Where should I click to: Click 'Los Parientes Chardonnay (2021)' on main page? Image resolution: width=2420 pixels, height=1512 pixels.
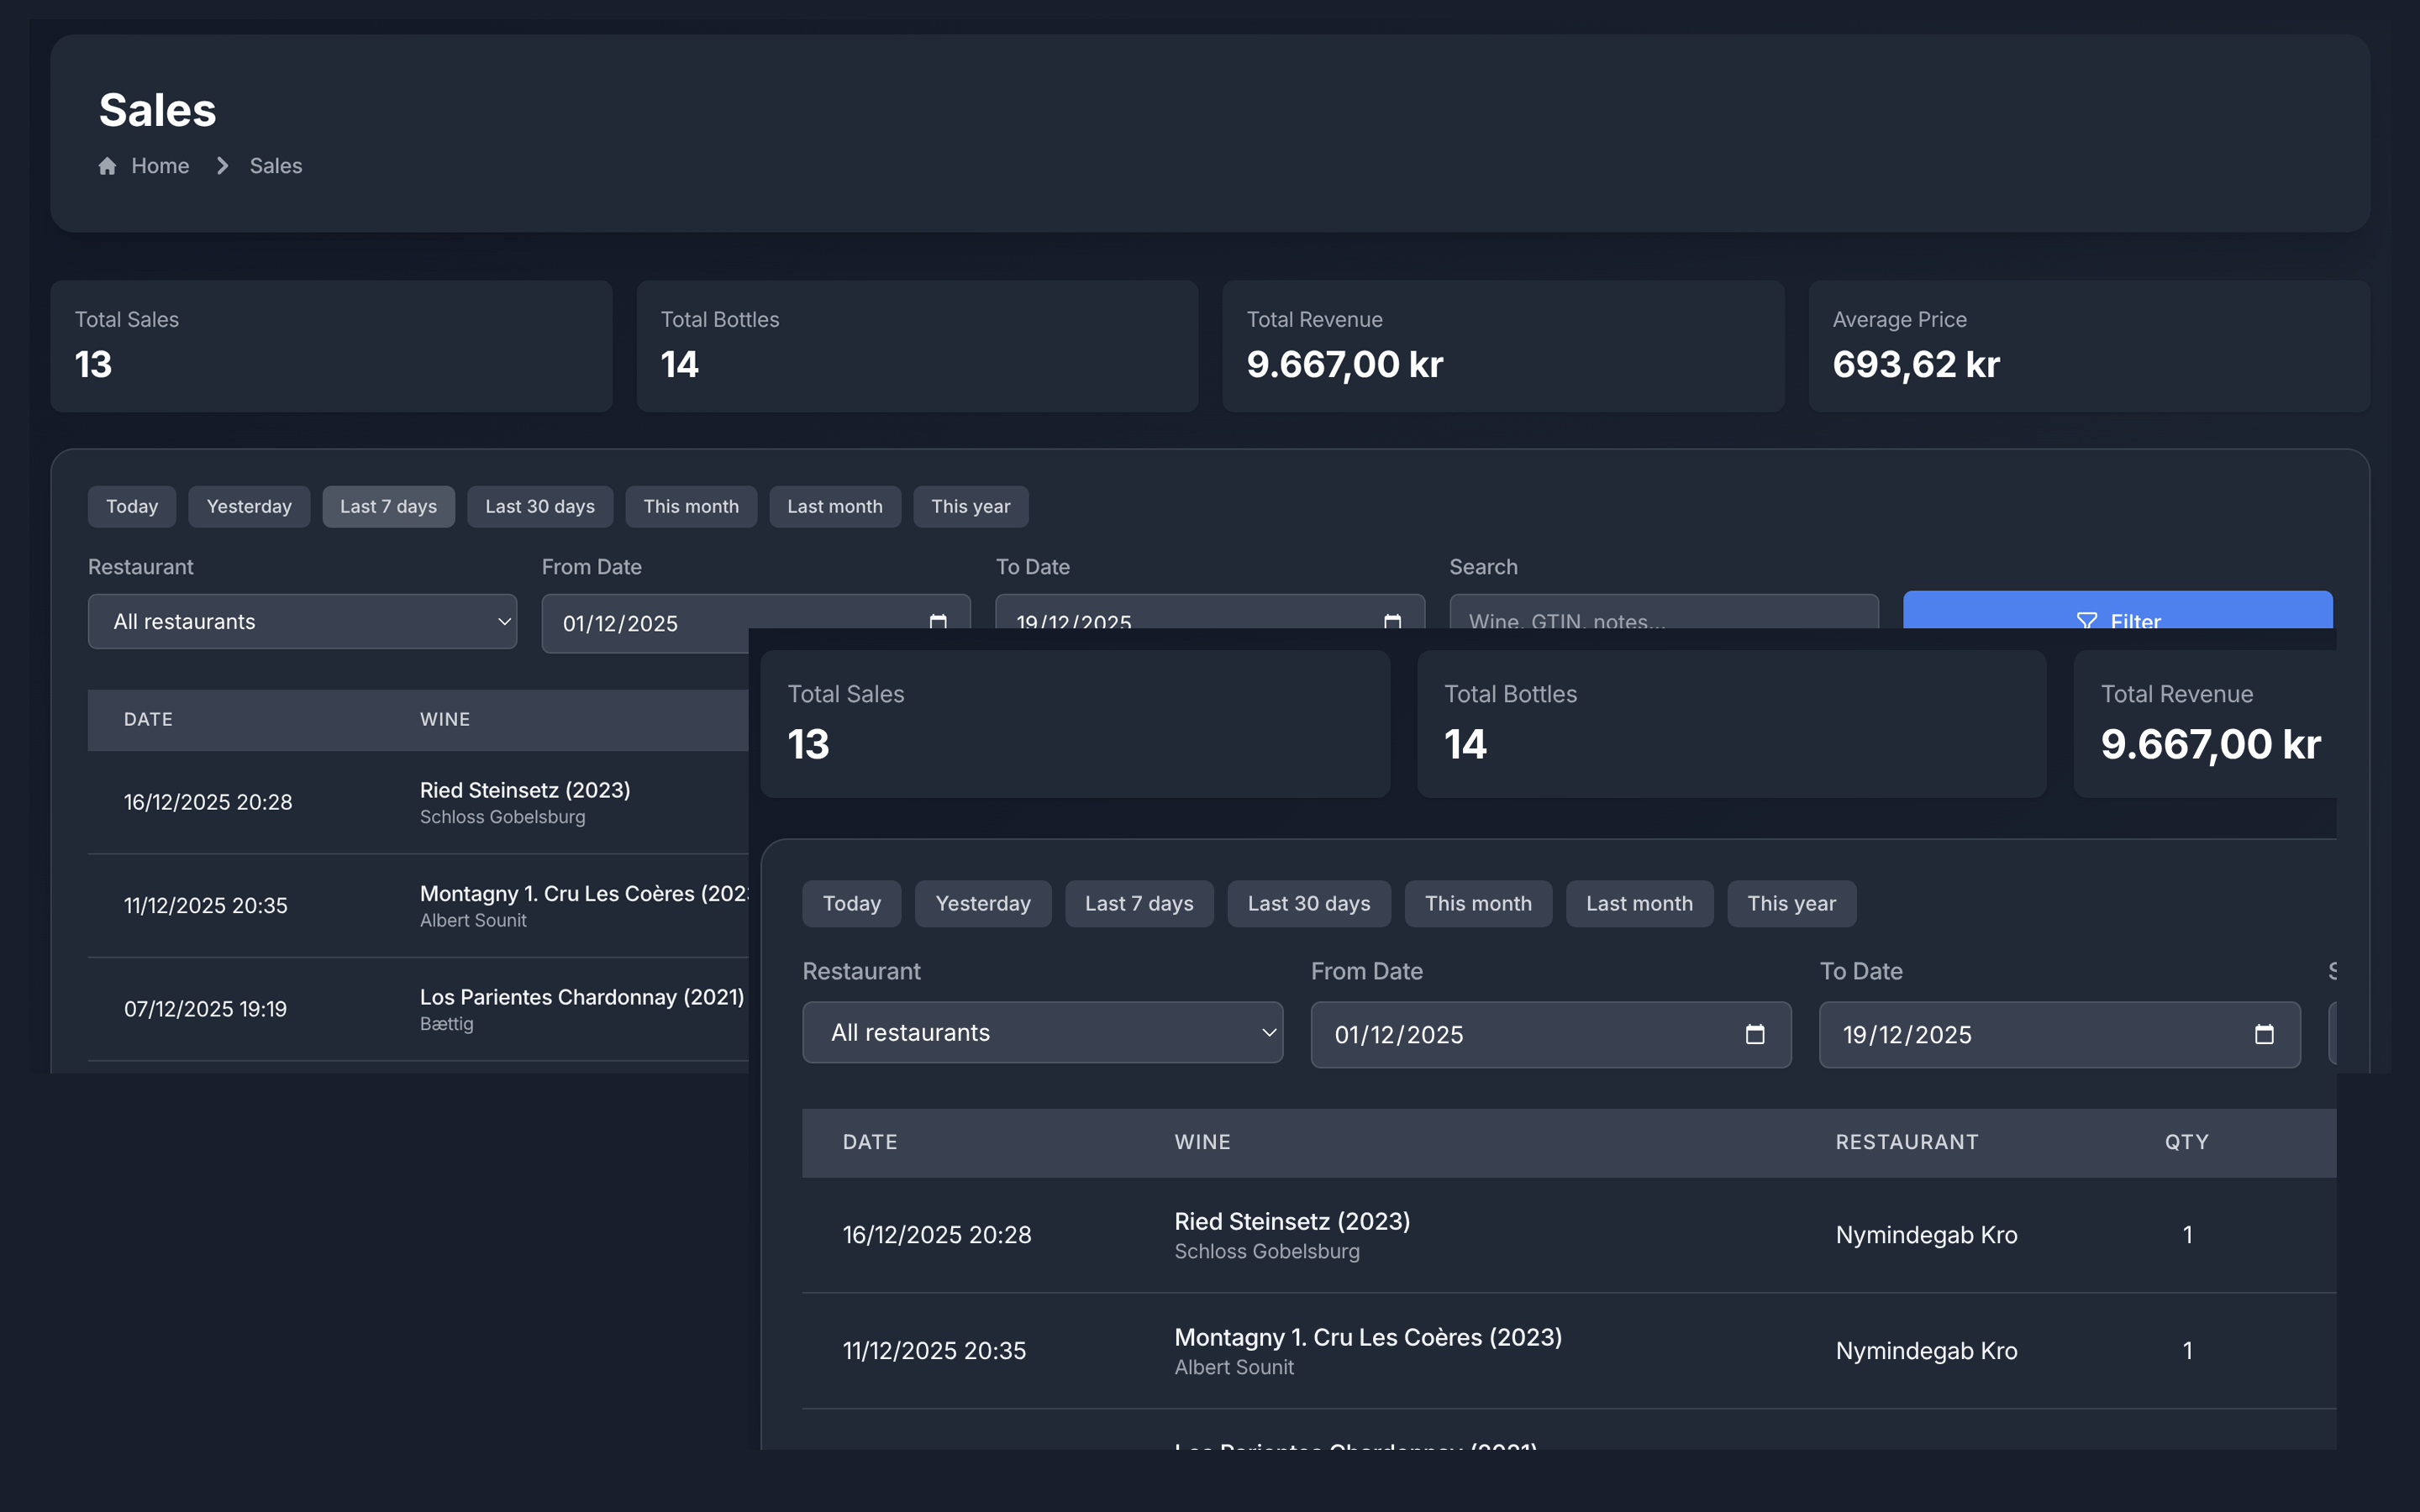pos(582,997)
